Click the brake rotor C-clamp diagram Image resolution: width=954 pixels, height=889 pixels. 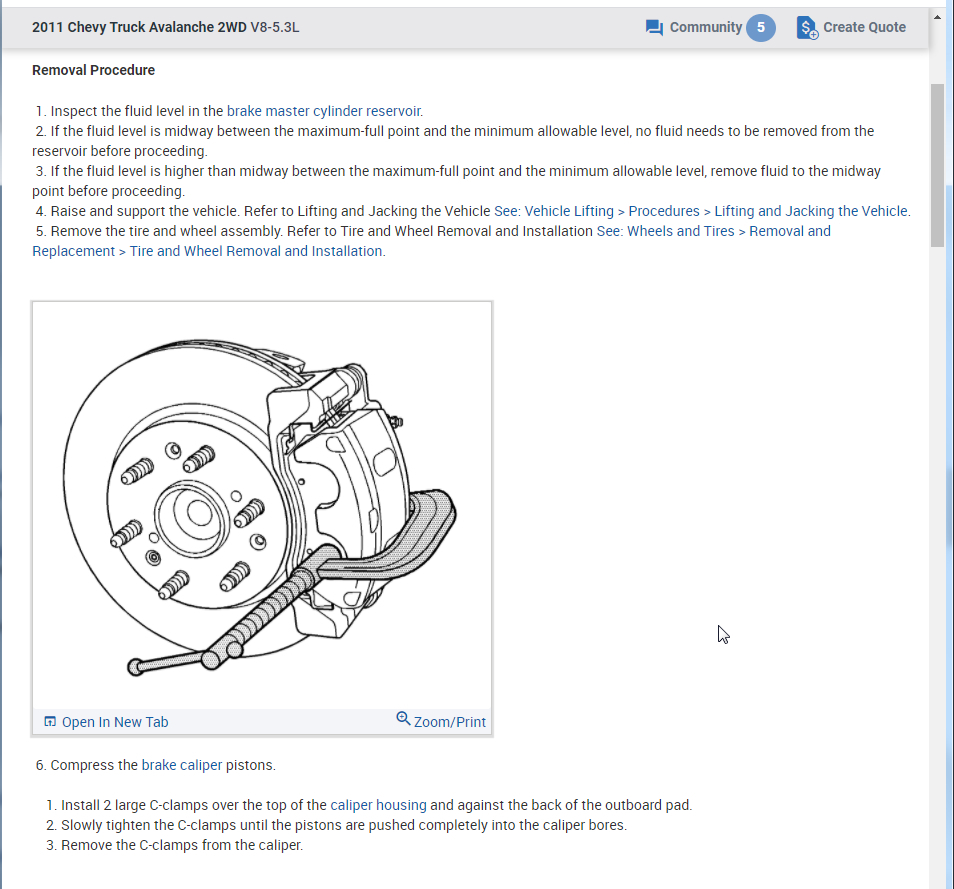(262, 505)
